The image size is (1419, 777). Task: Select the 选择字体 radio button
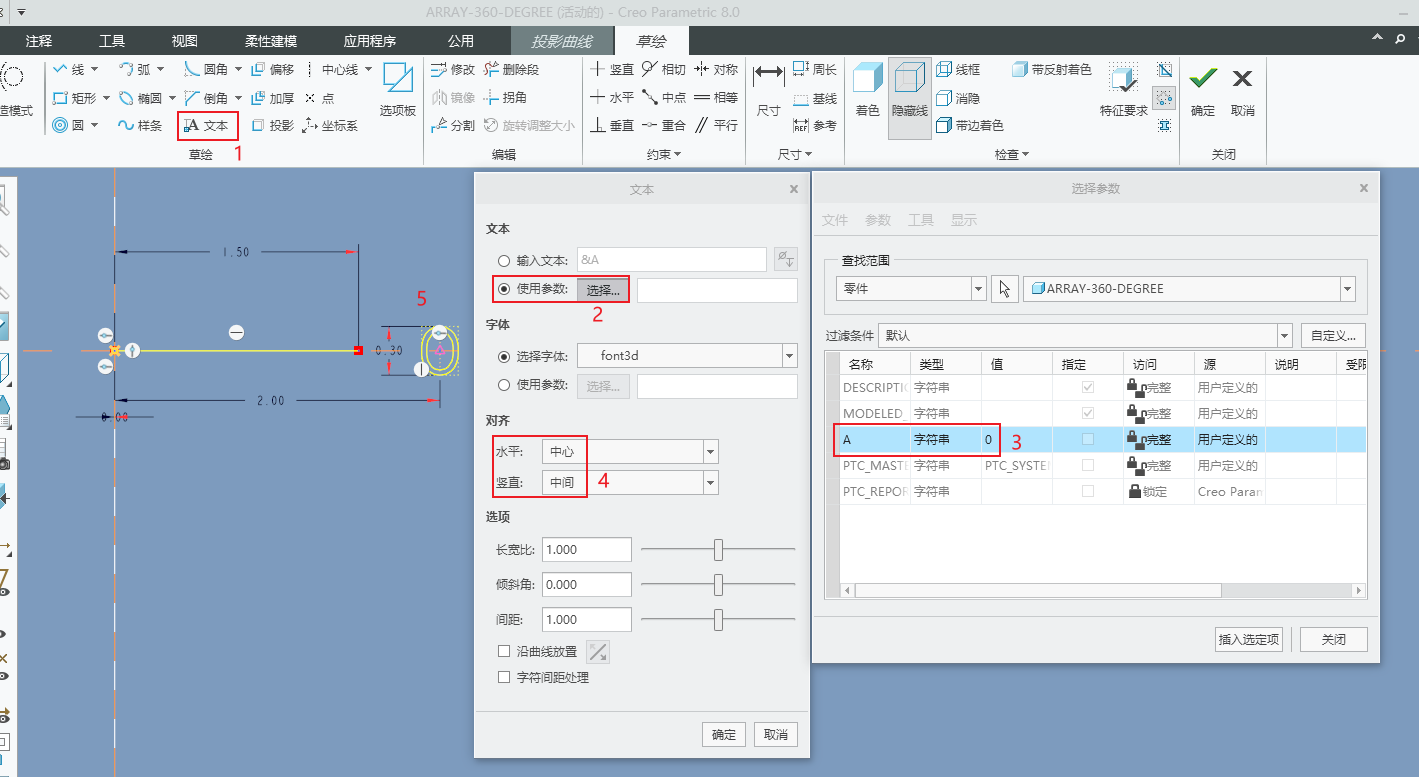504,356
